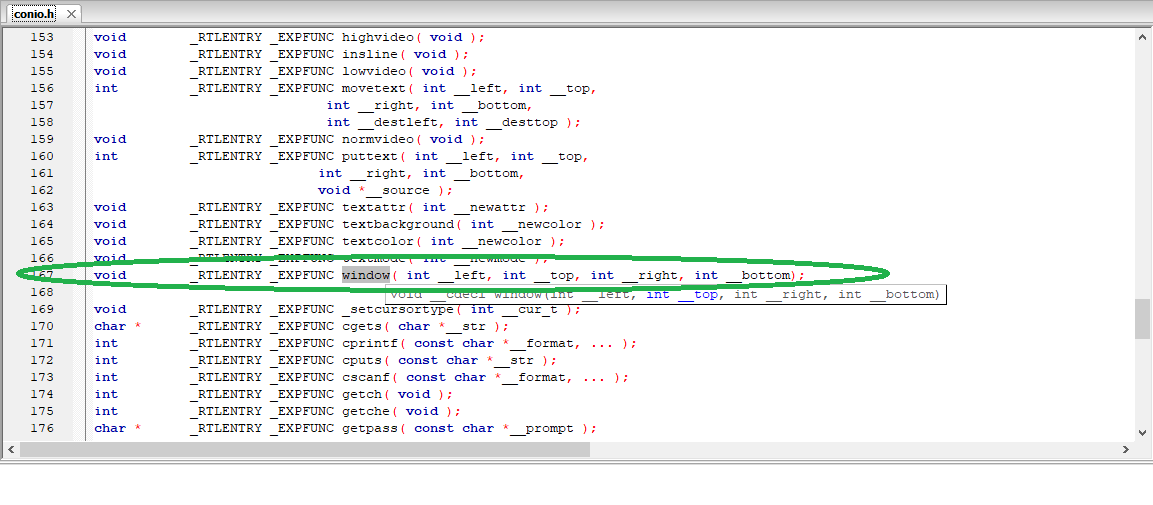The height and width of the screenshot is (505, 1153).
Task: Click line number 176 in the gutter
Action: [42, 428]
